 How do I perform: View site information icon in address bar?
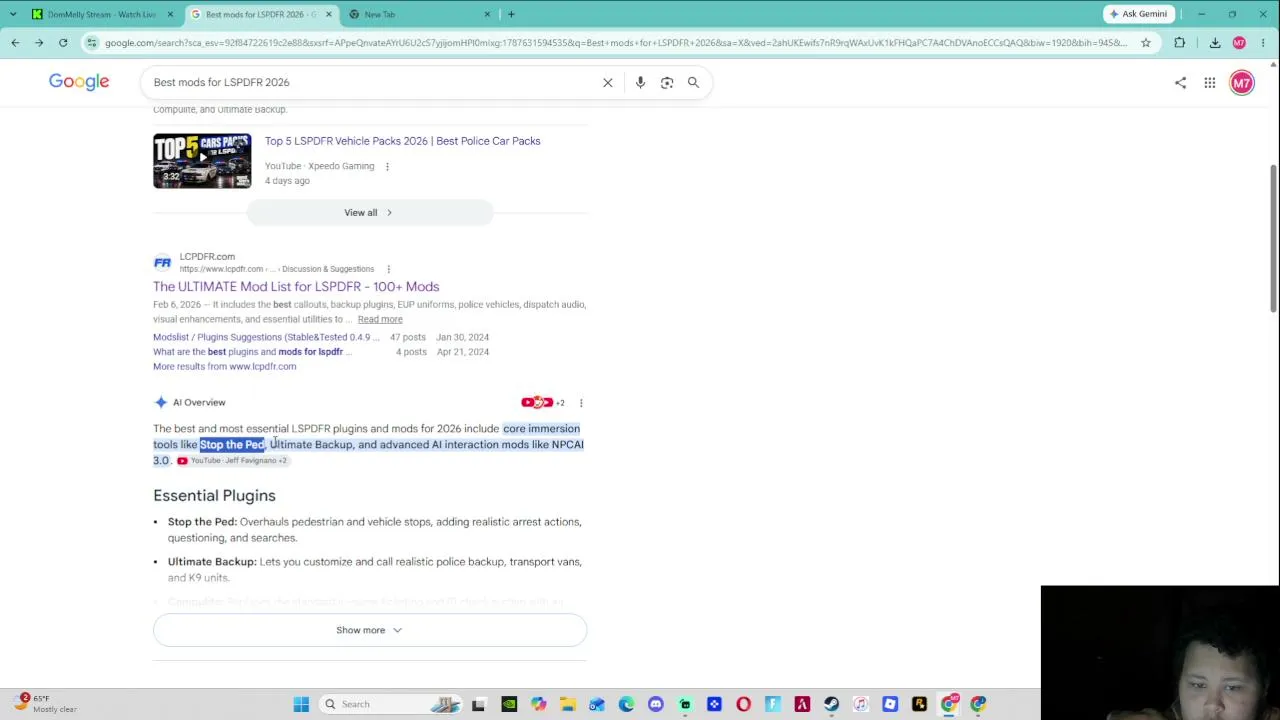(x=92, y=43)
